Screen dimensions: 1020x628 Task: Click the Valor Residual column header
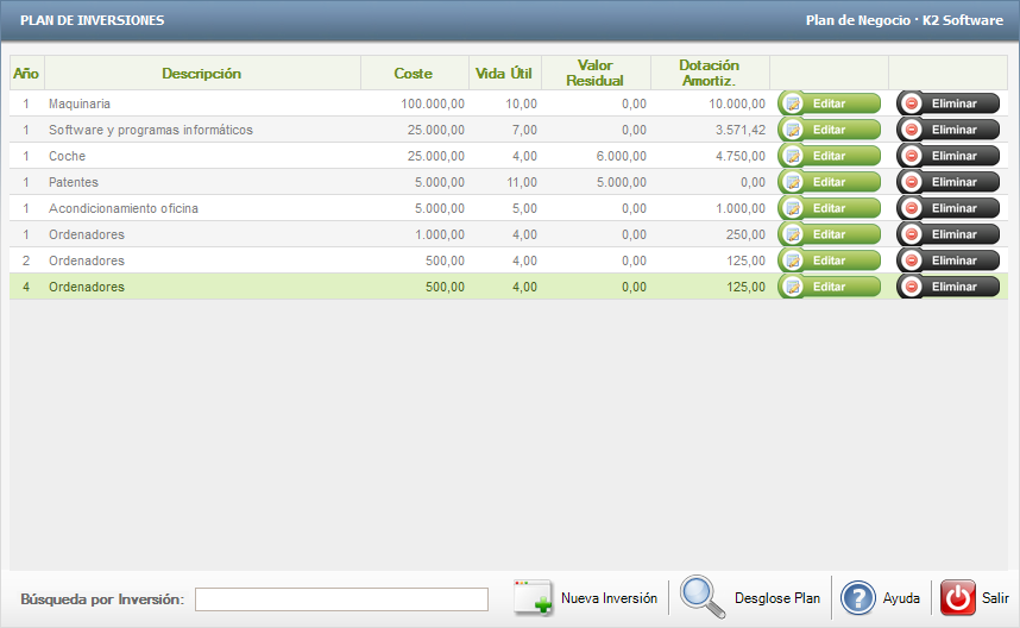(595, 73)
